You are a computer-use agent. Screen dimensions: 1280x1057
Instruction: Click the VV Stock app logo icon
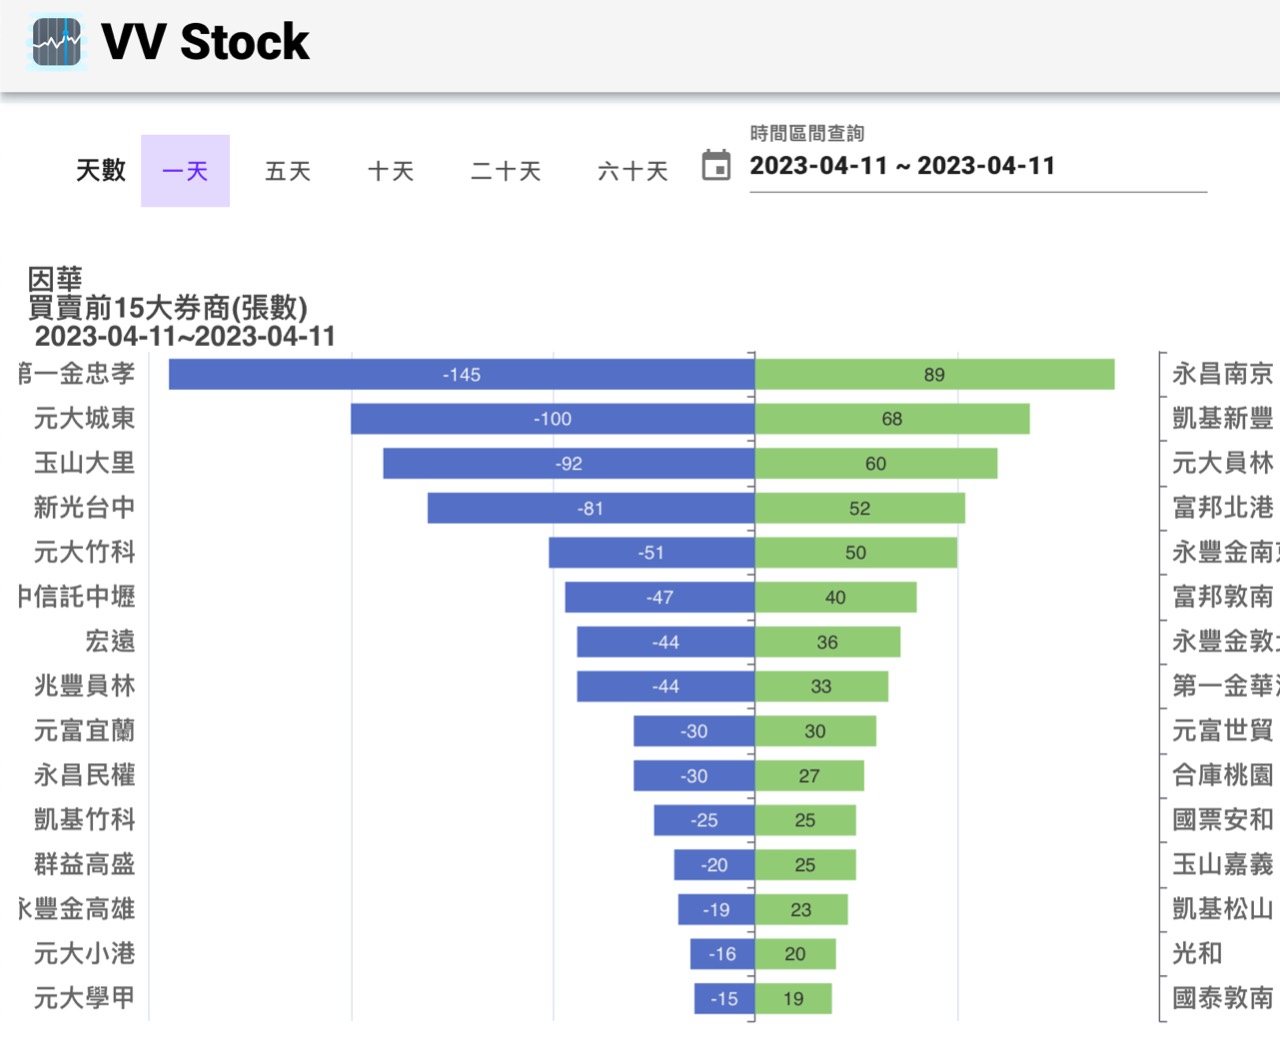coord(55,41)
